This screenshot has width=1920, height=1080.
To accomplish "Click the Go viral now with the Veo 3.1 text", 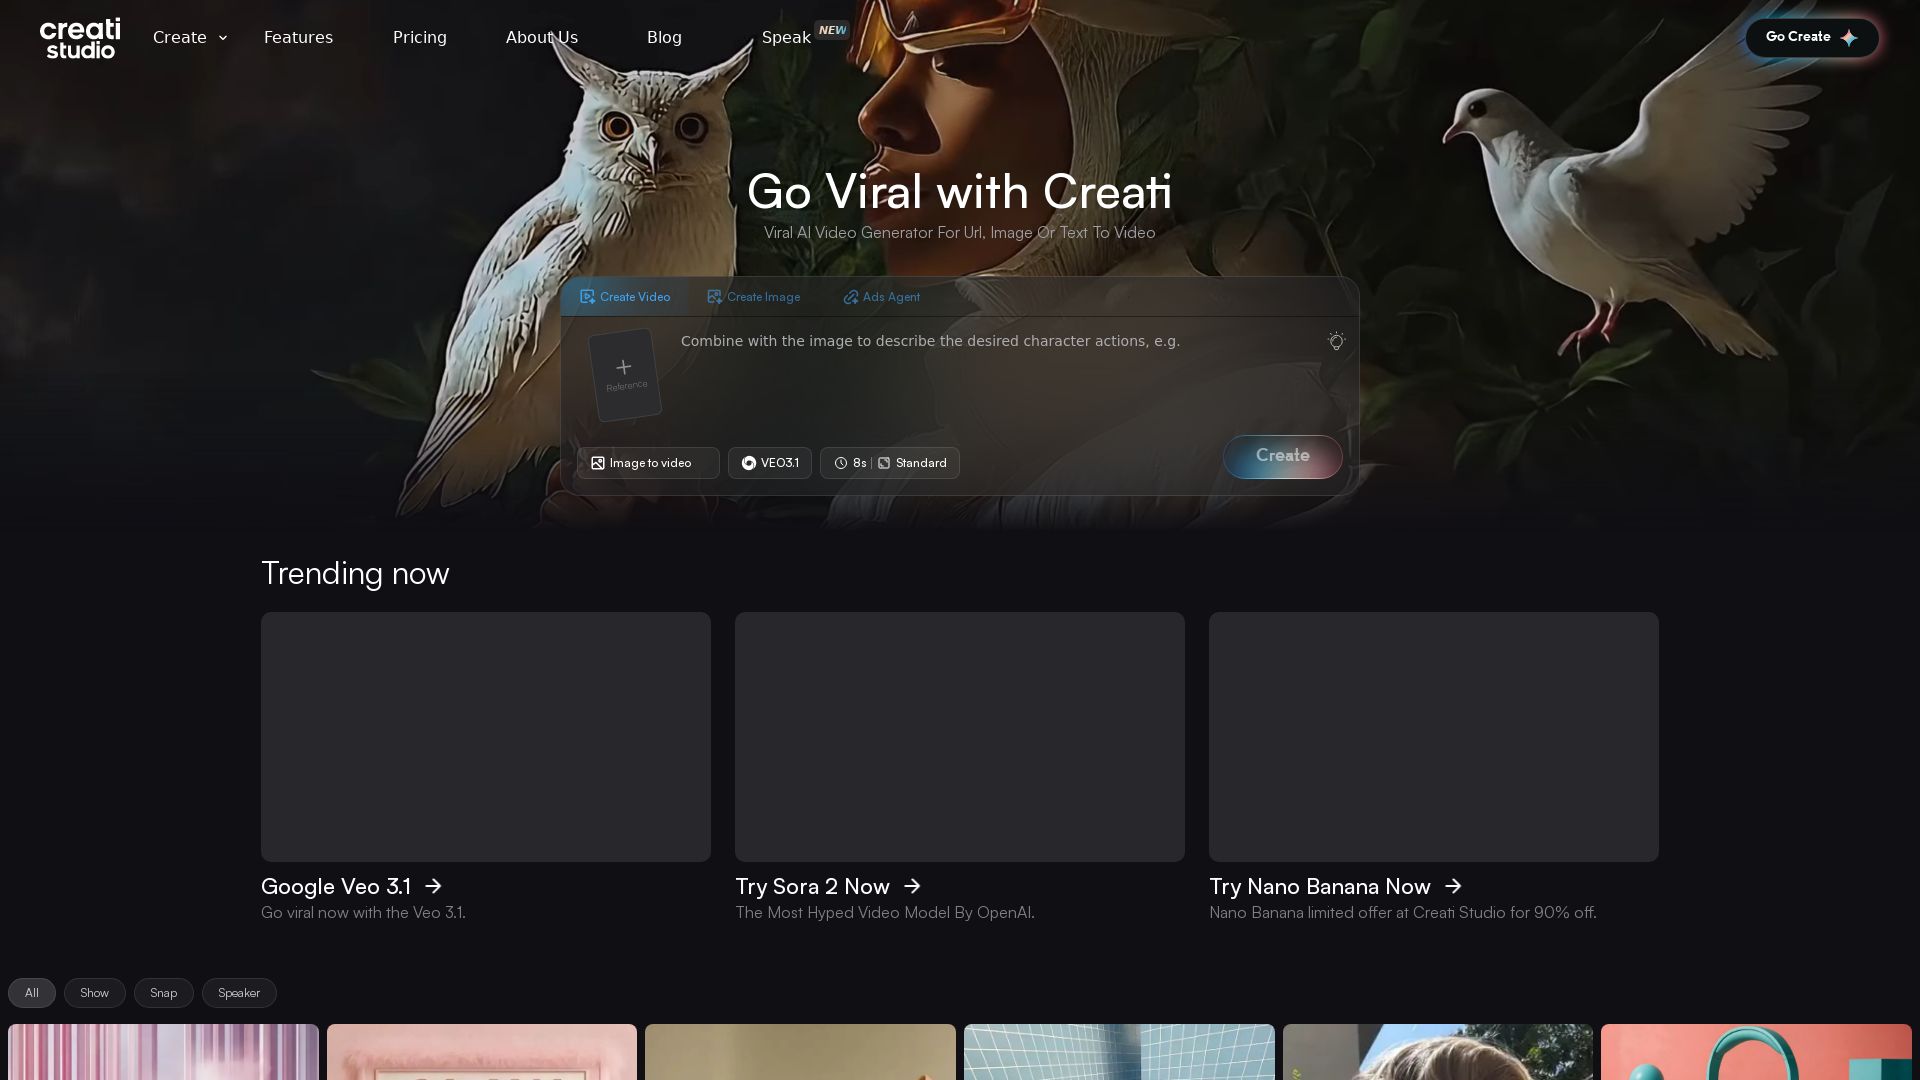I will (x=363, y=912).
